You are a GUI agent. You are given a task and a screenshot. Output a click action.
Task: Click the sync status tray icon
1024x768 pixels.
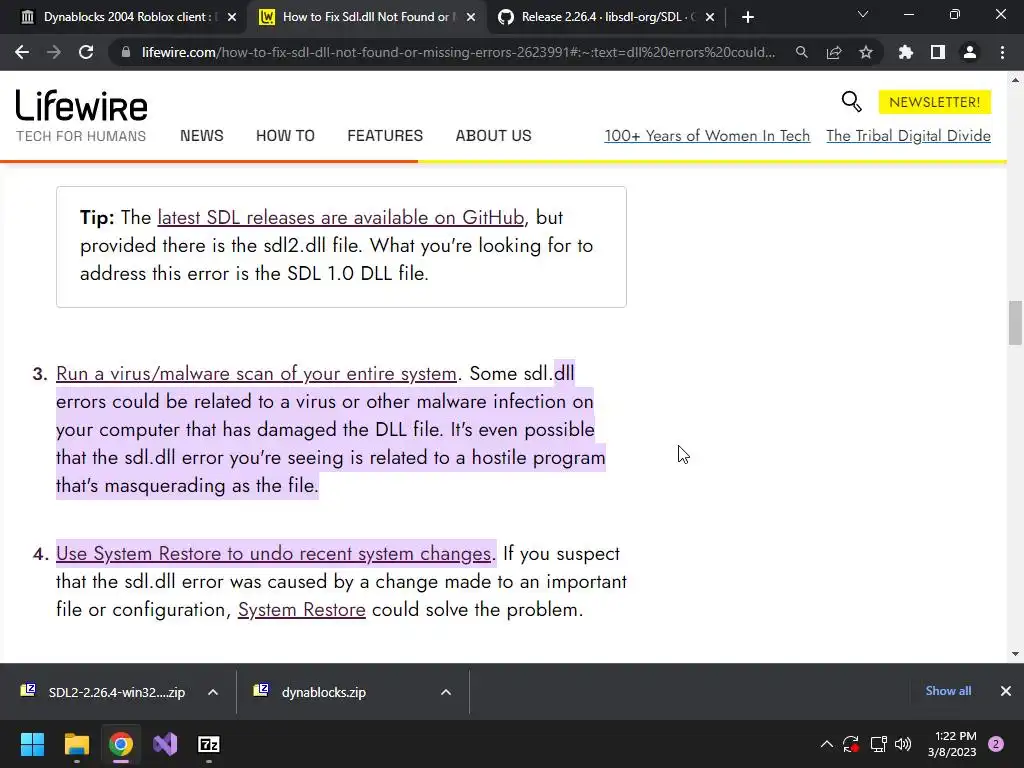coord(850,744)
